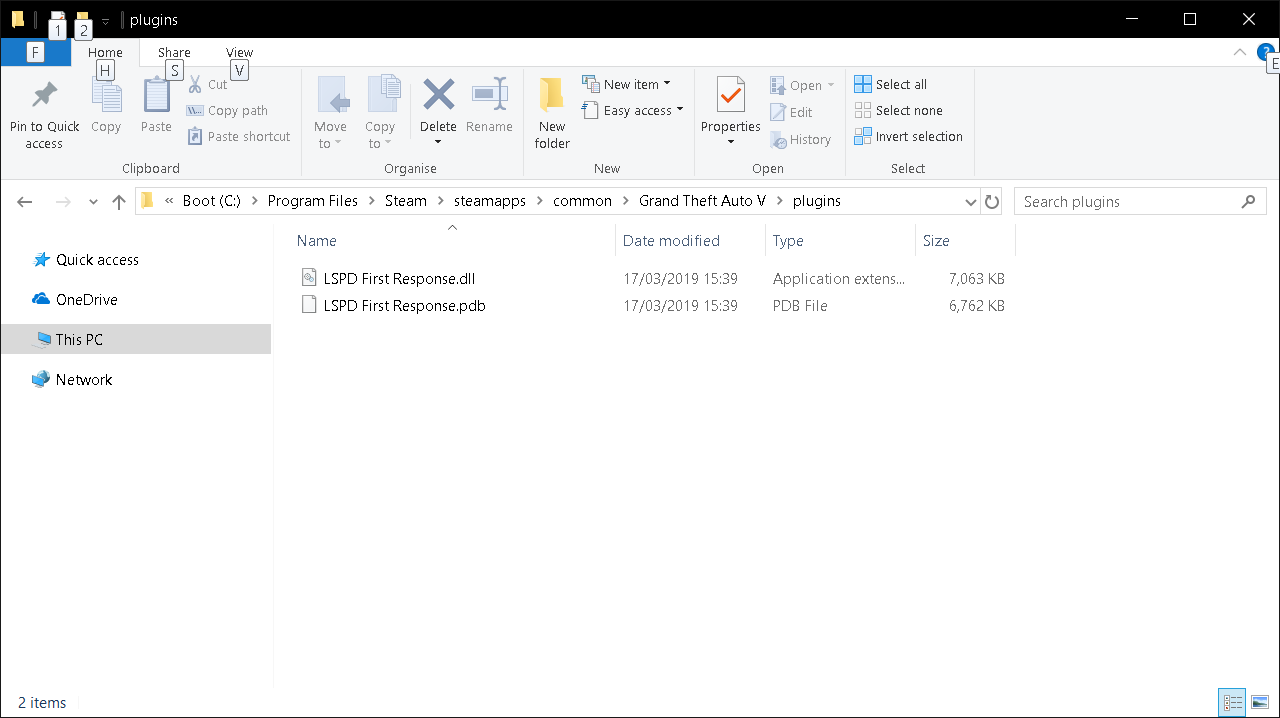Expand the address bar history dropdown
The image size is (1280, 718).
pos(970,201)
